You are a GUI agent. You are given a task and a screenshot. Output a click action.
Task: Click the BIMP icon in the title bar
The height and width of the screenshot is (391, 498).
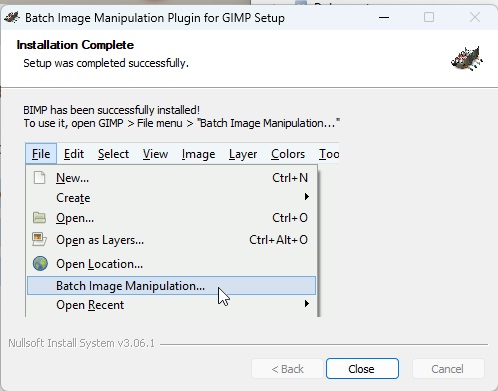(12, 17)
